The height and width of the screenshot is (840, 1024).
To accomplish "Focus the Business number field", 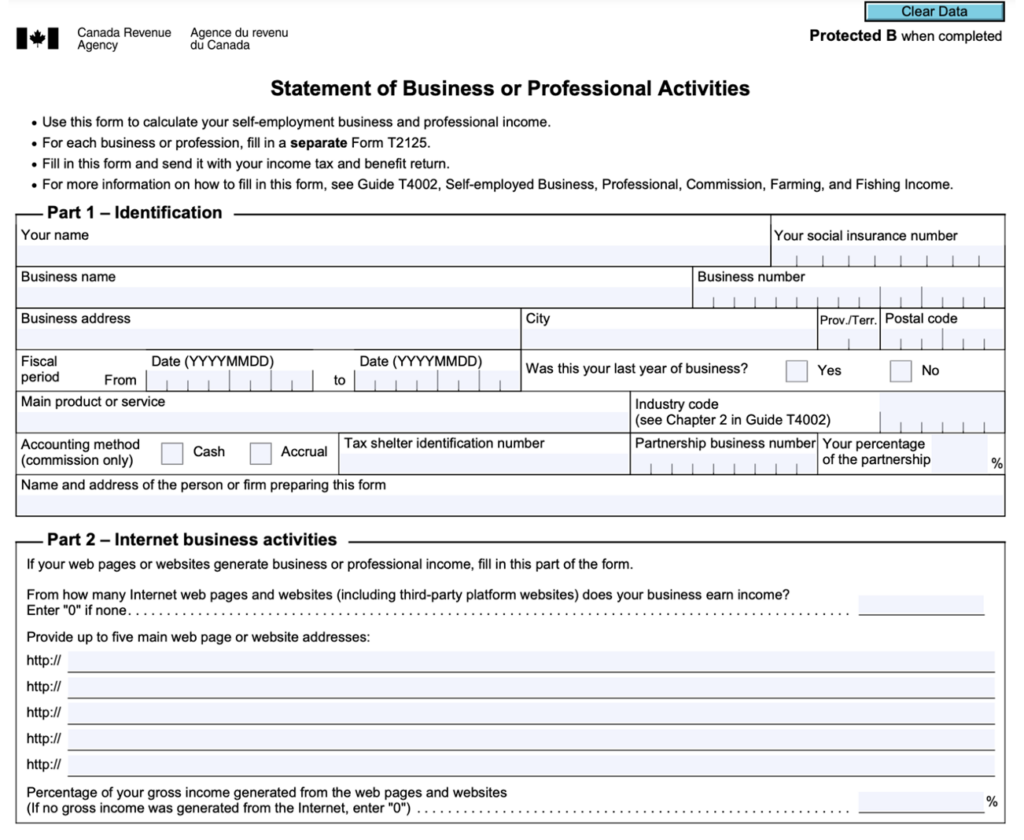I will tap(848, 297).
